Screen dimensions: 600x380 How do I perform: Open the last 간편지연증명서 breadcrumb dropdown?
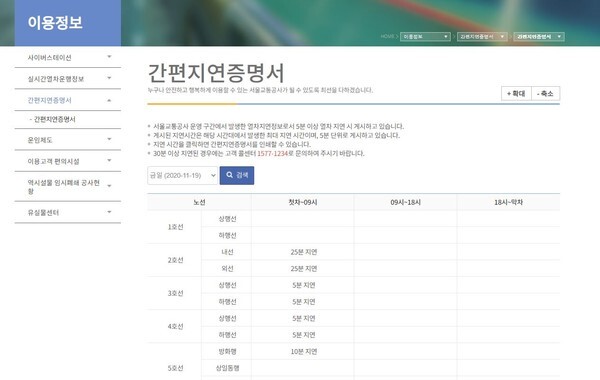tap(539, 36)
